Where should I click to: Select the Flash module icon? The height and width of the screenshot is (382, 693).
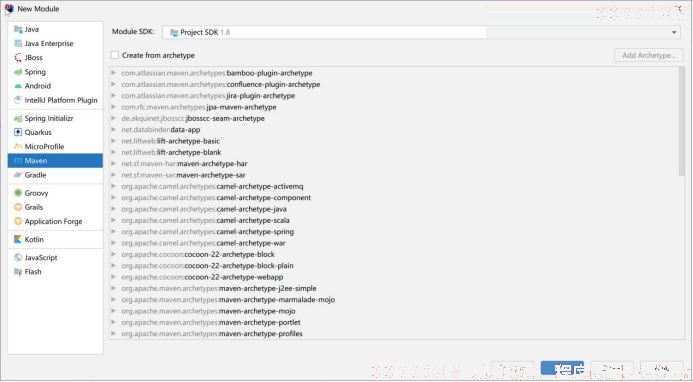pos(18,271)
